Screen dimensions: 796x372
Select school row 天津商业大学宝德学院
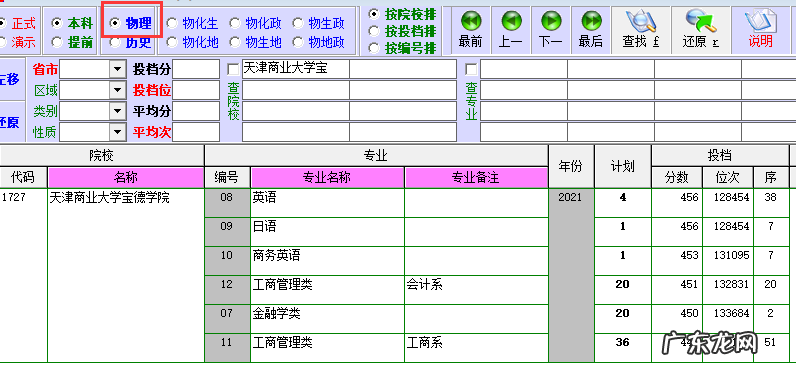126,275
